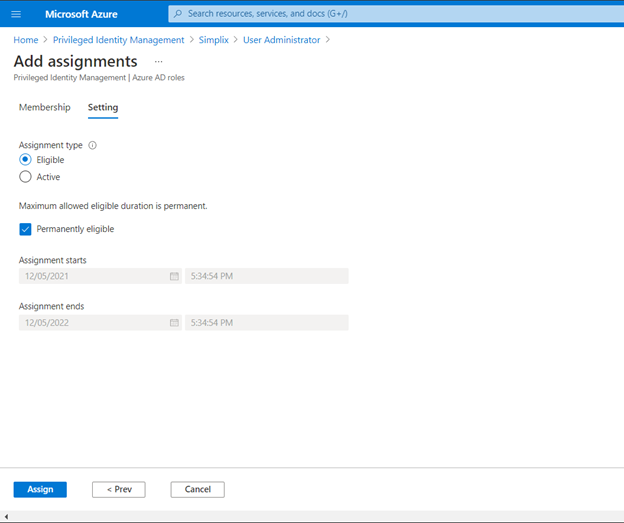
Task: Click the 'Assignment ends' label
Action: 51,306
